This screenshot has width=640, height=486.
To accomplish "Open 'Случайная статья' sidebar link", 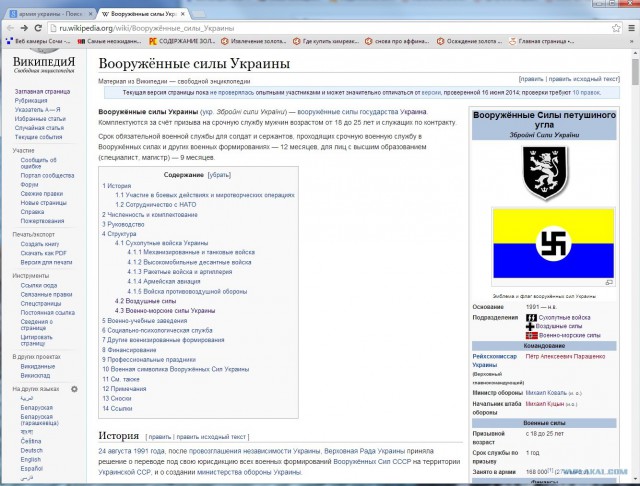I will coord(39,128).
